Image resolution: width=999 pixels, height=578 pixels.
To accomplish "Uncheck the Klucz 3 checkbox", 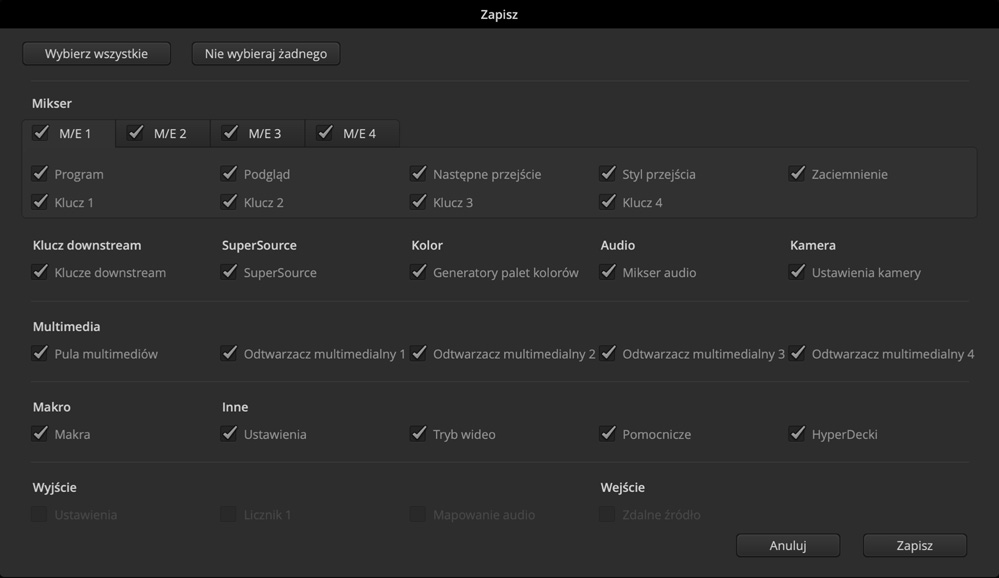I will pyautogui.click(x=418, y=202).
